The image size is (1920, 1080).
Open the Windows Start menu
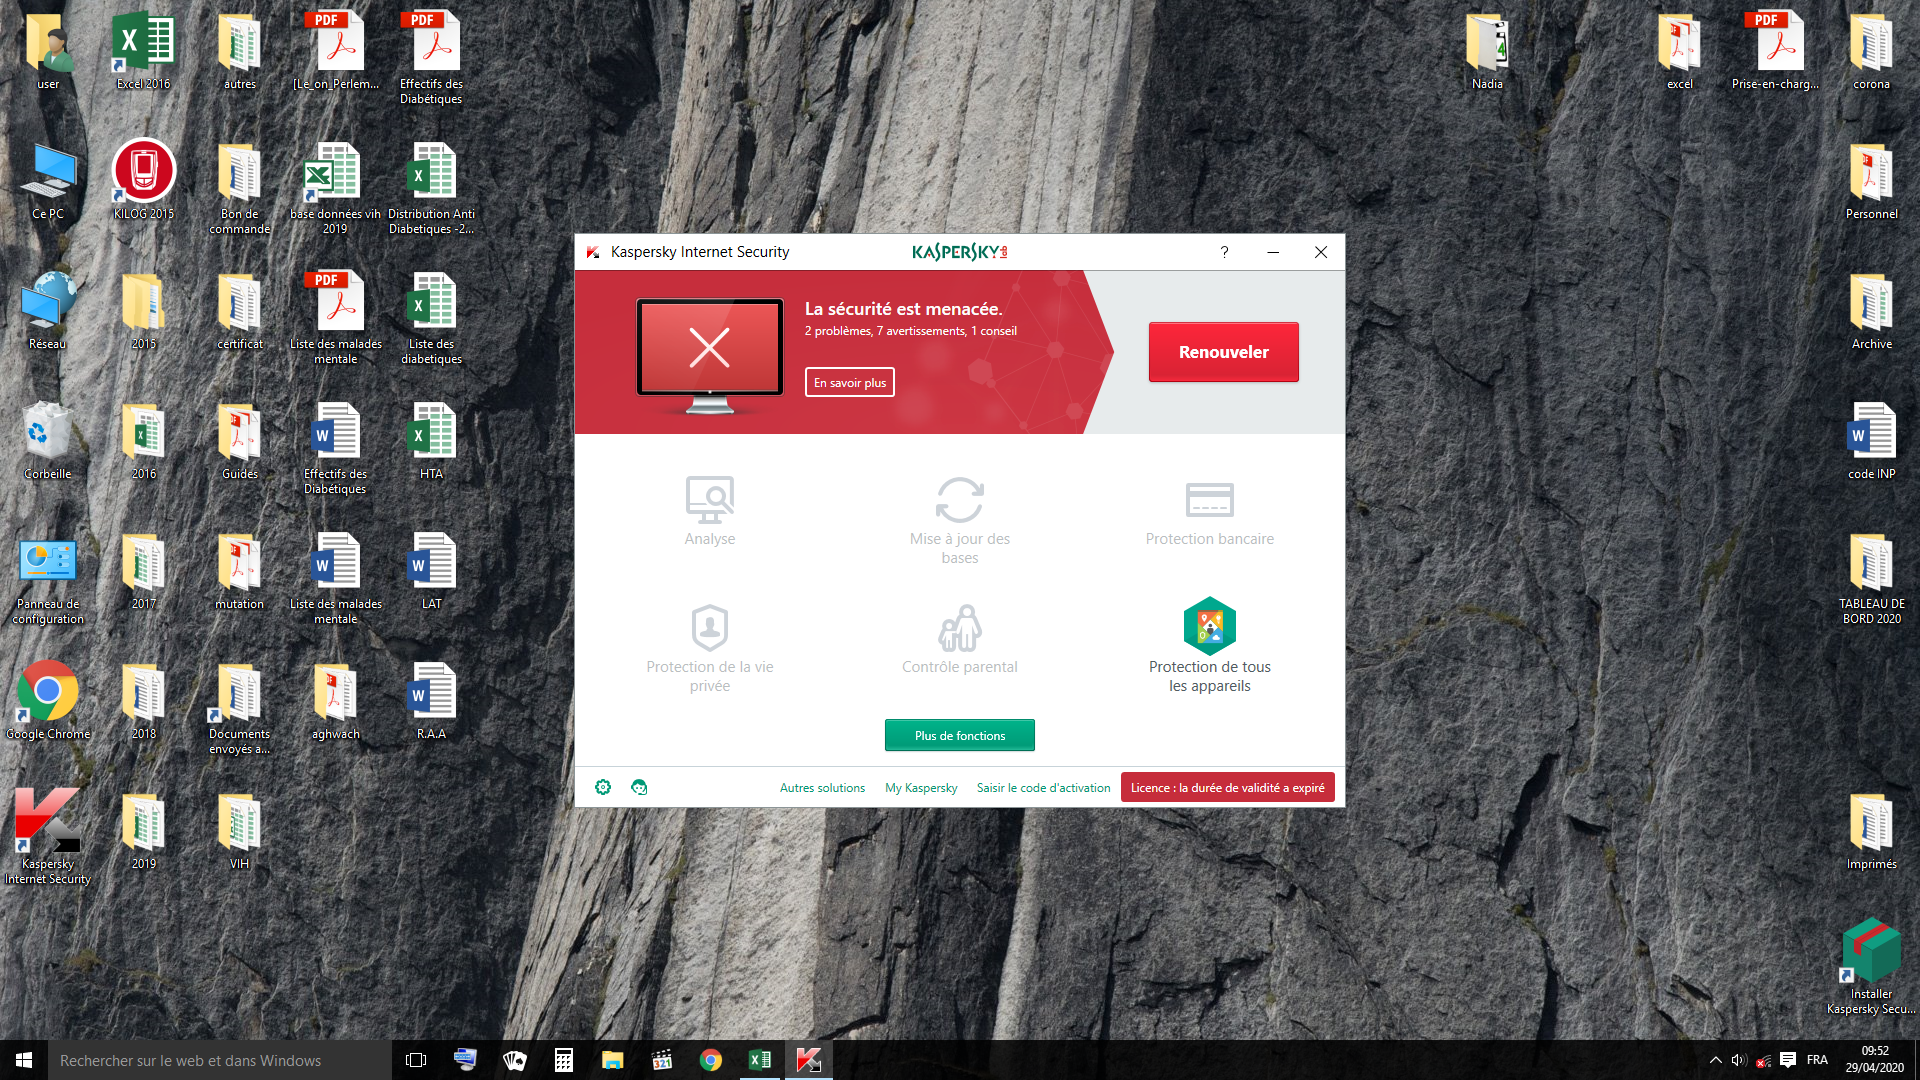(x=24, y=1060)
